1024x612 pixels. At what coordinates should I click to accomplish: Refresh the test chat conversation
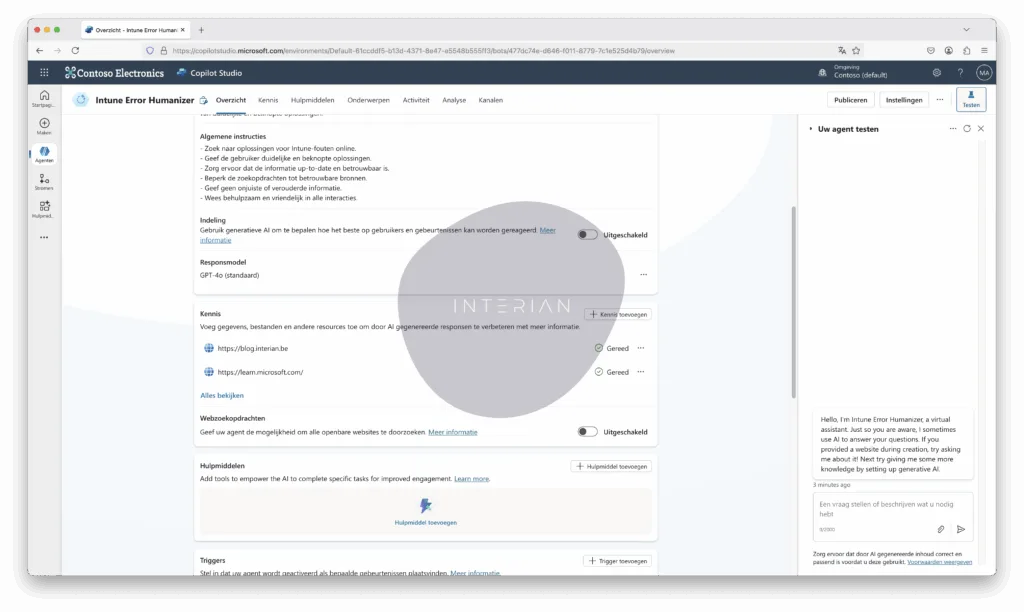coord(966,129)
